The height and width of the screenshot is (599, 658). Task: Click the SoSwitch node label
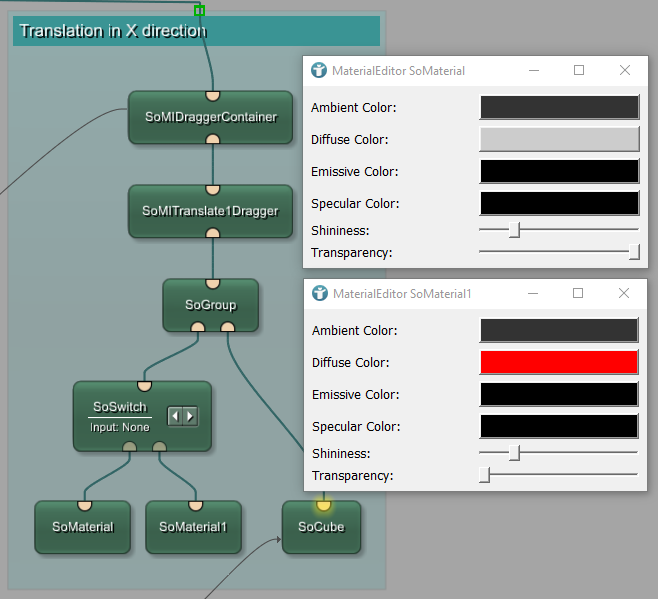coord(120,407)
